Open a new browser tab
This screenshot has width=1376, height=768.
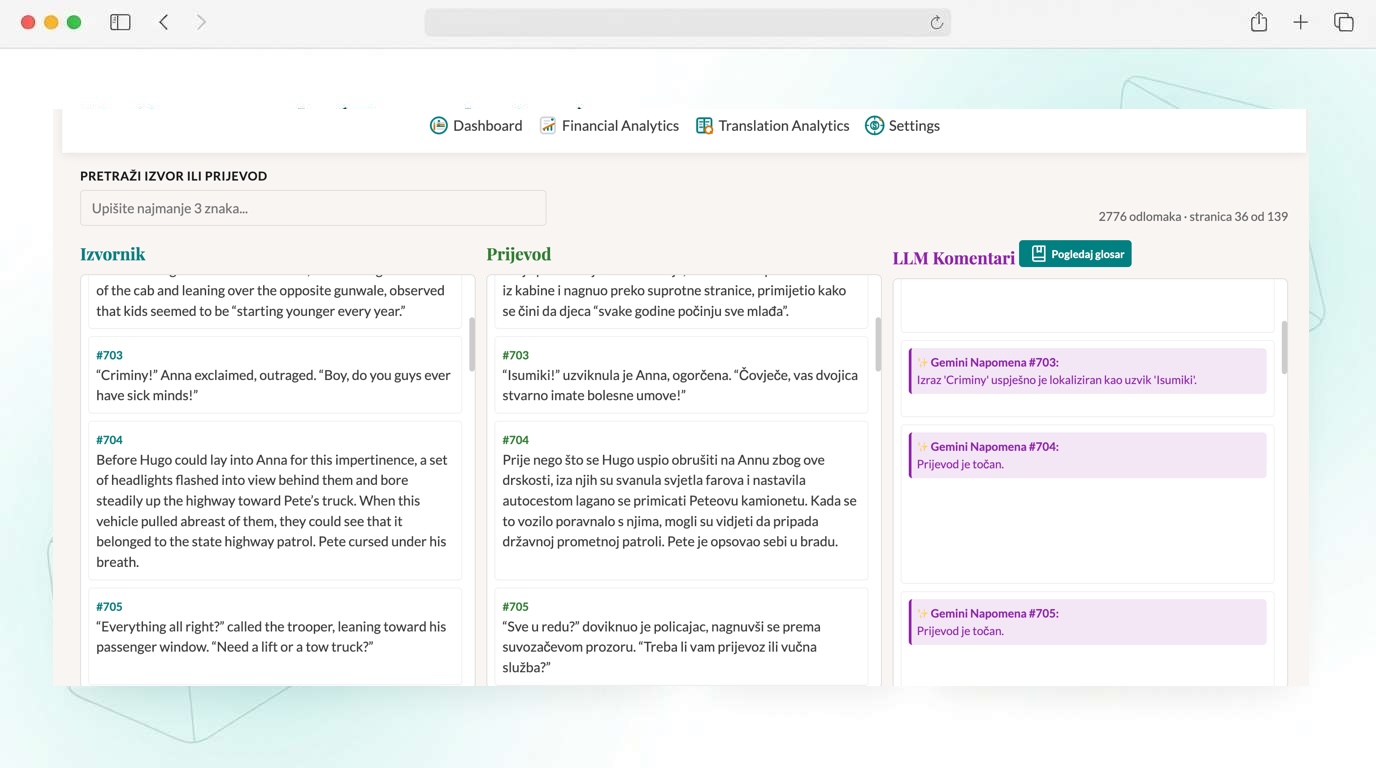pyautogui.click(x=1301, y=22)
